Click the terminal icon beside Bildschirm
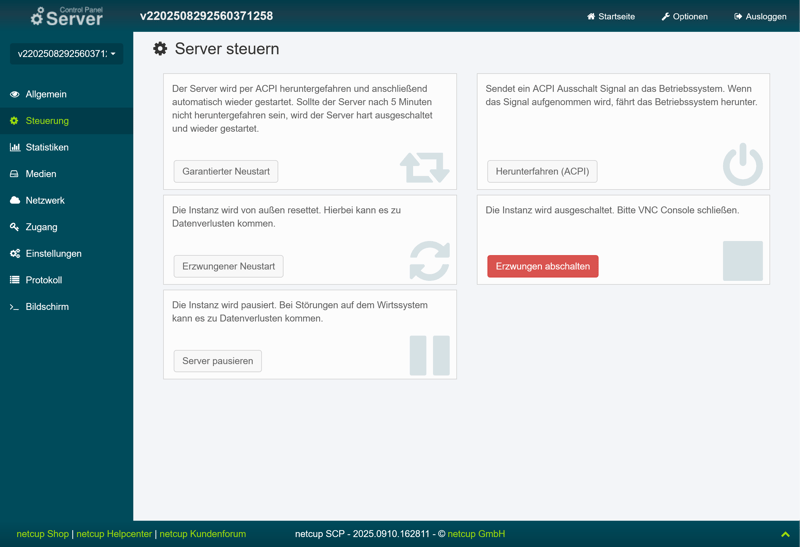Screen dimensions: 800x547 pyautogui.click(x=15, y=307)
